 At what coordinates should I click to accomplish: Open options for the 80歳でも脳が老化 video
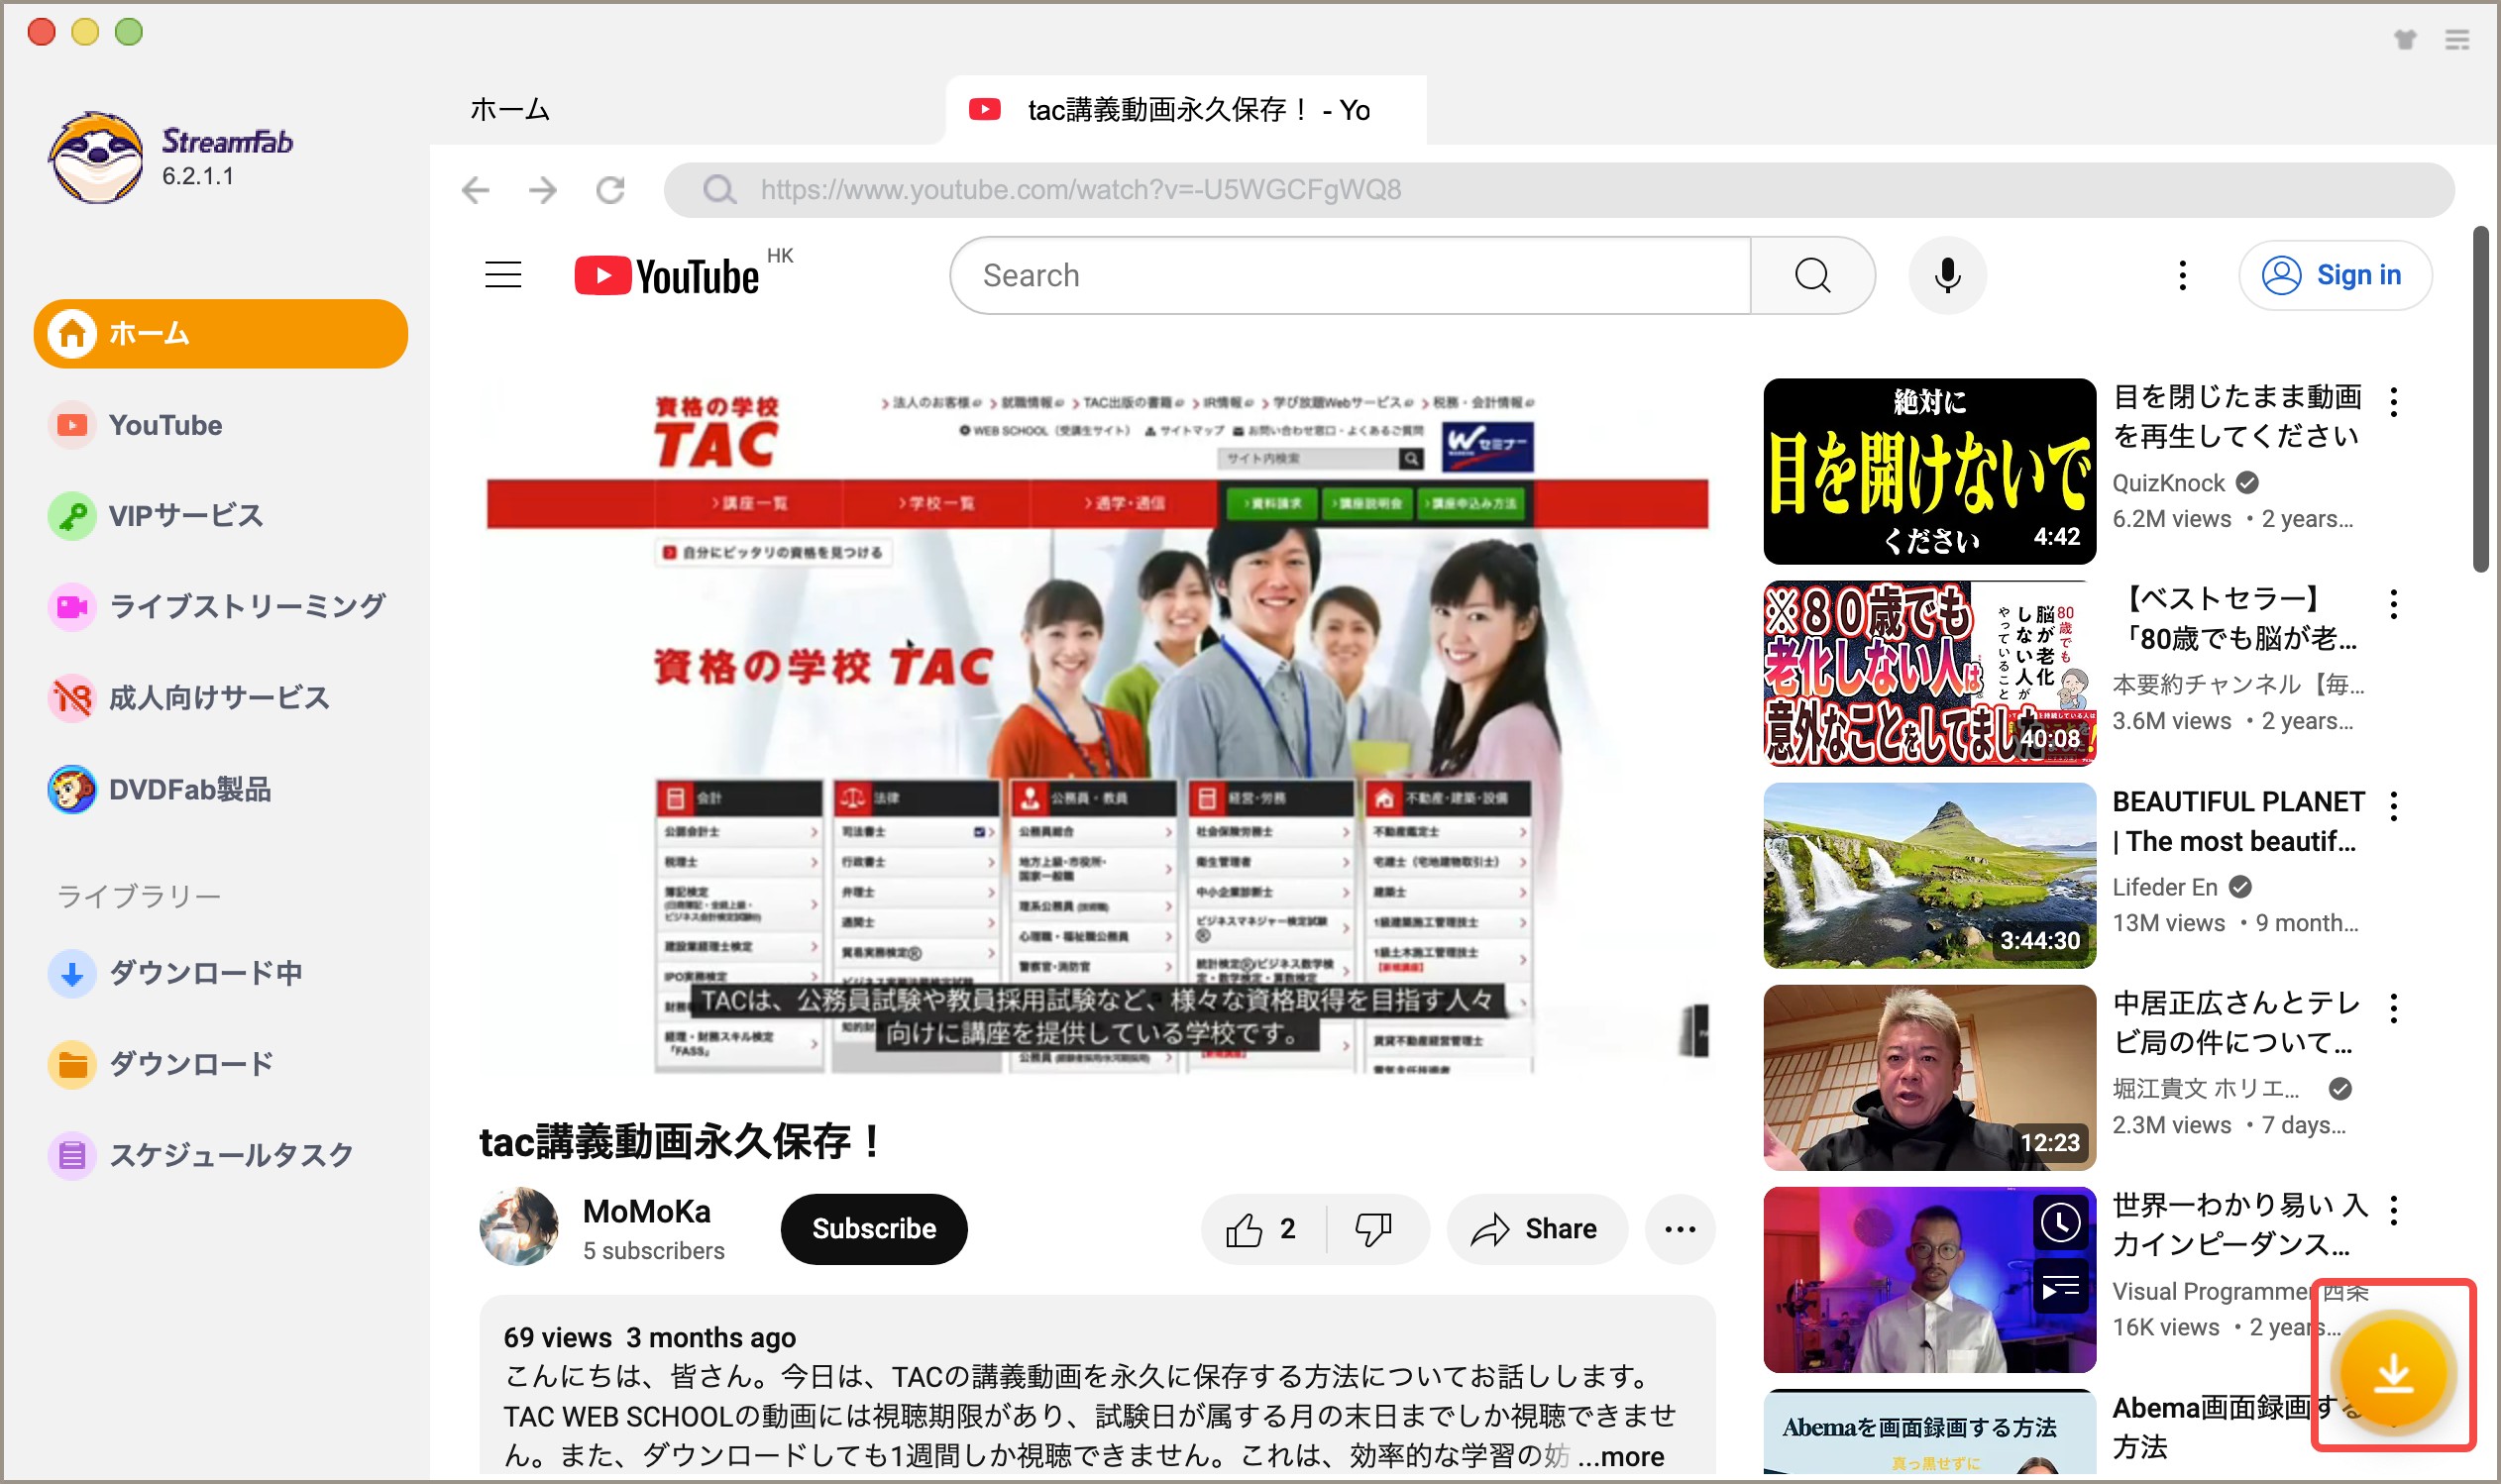point(2393,604)
